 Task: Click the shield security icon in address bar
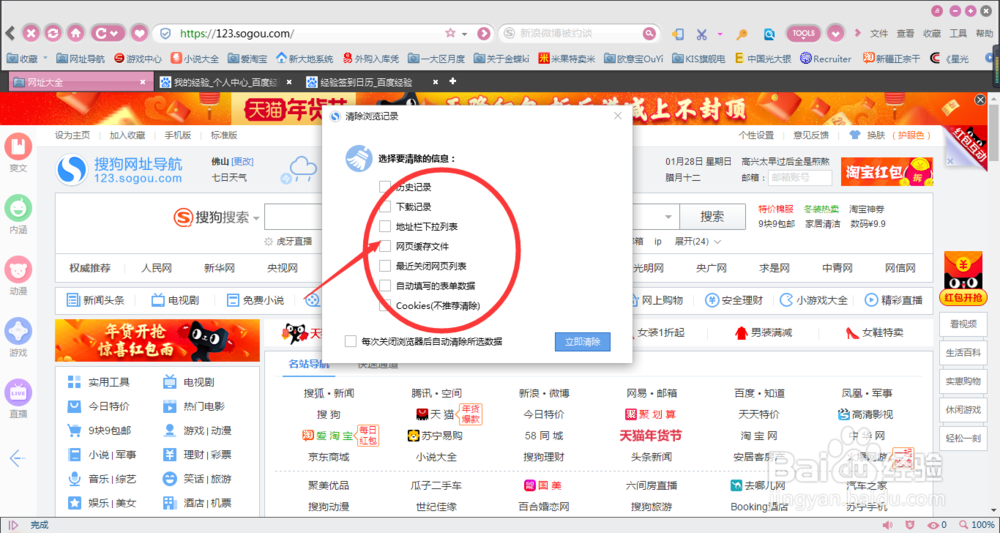[x=165, y=33]
